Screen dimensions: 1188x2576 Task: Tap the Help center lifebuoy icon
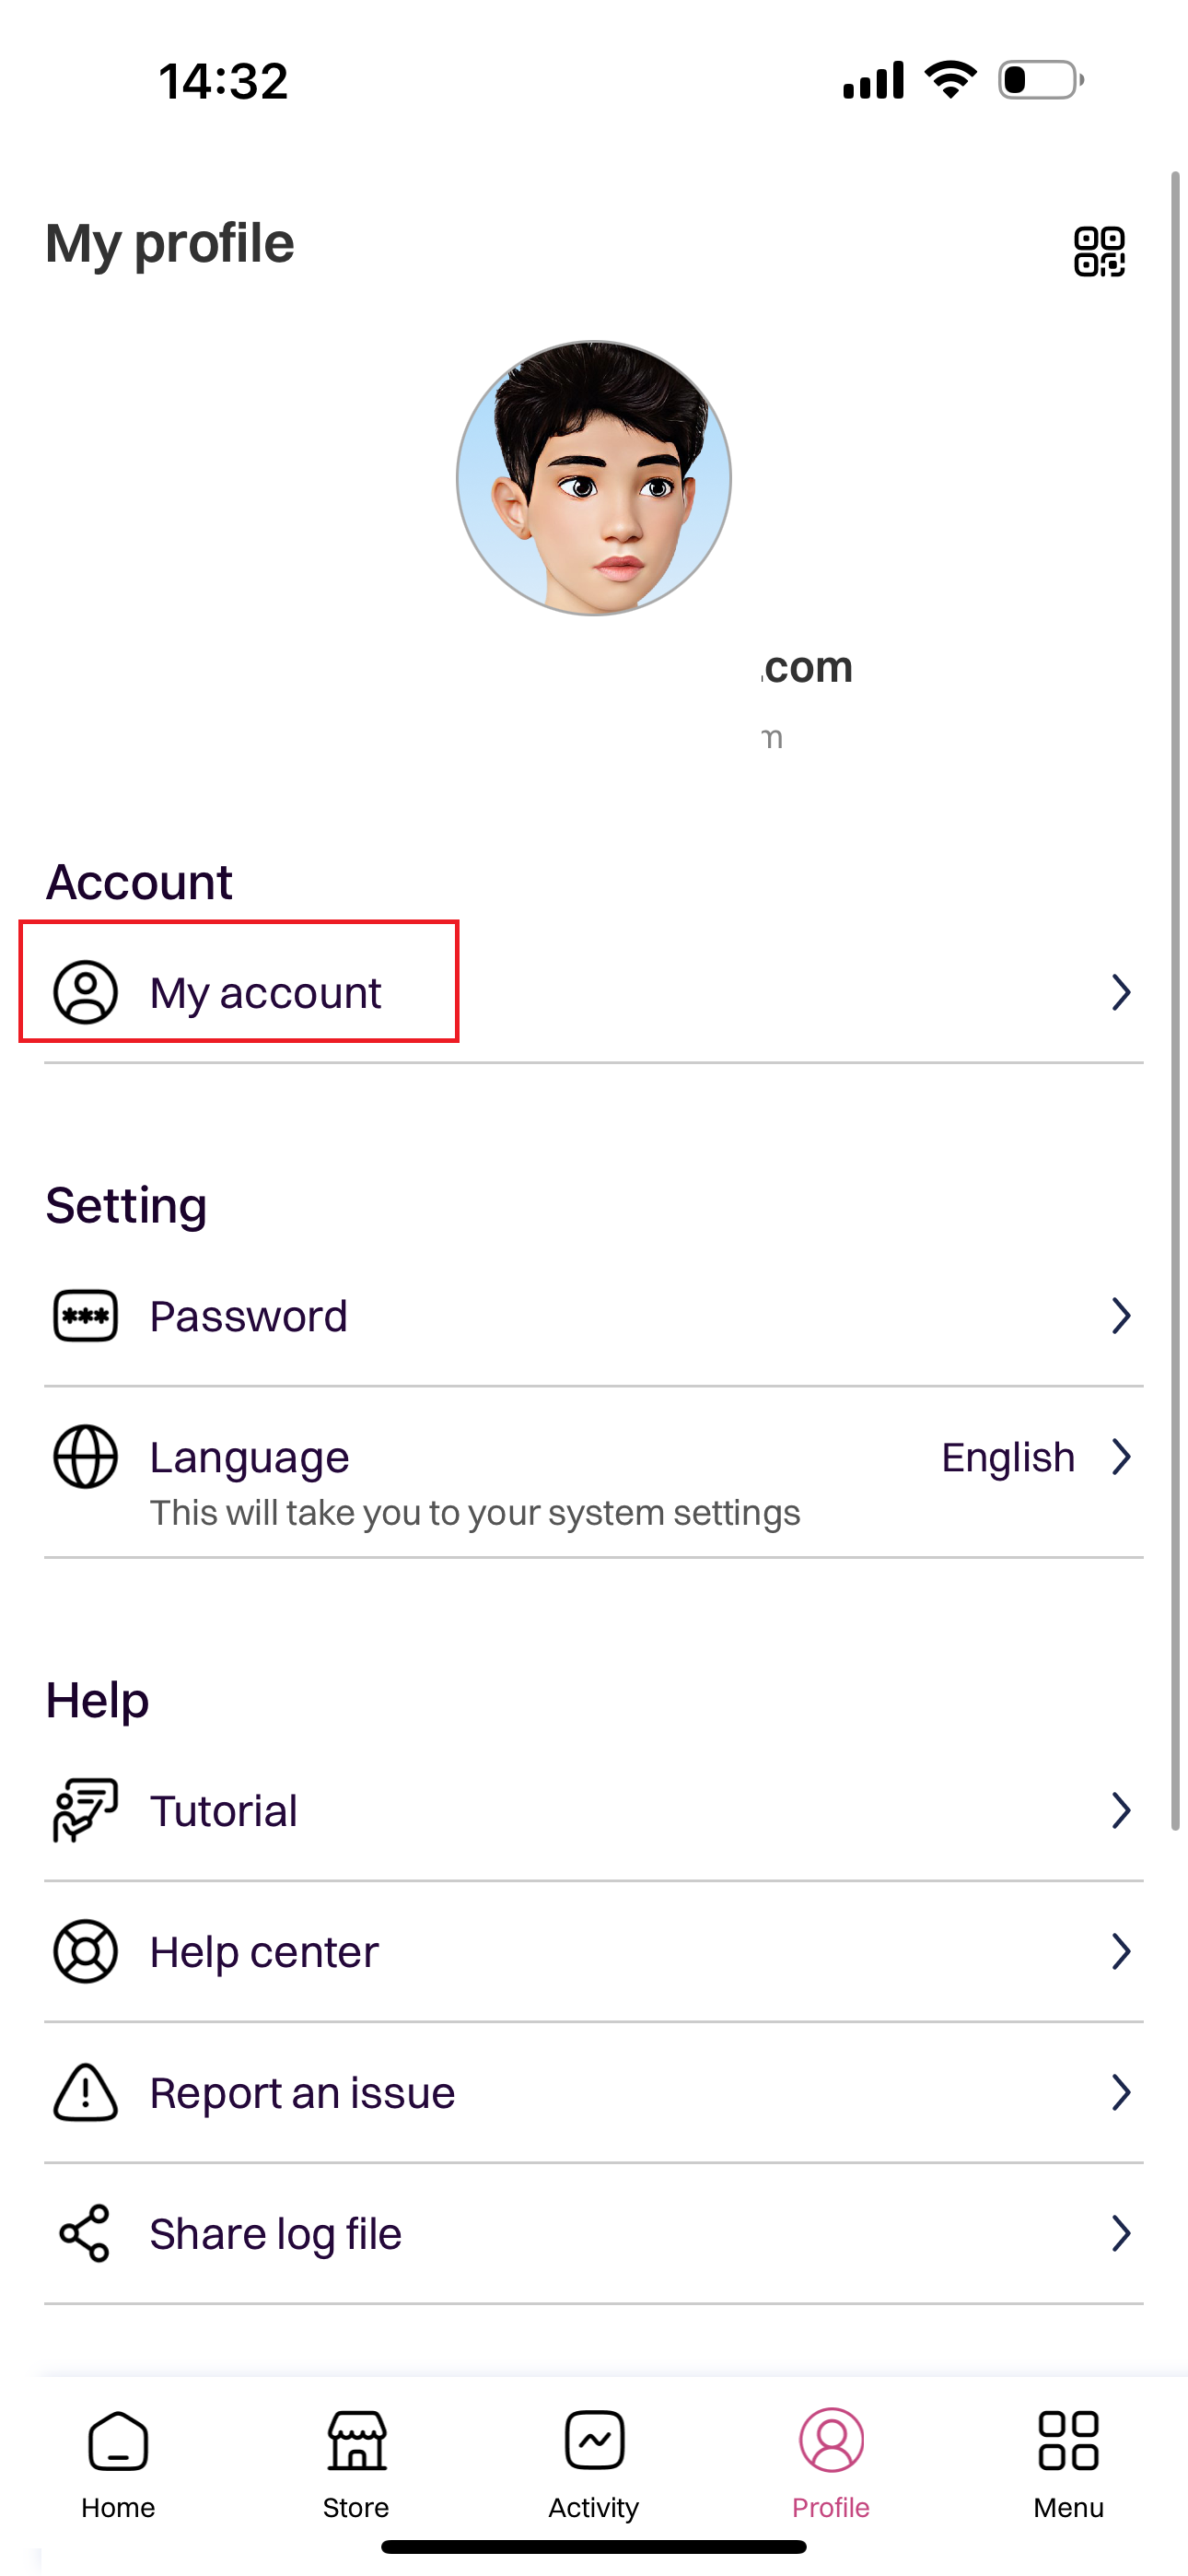click(x=85, y=1951)
